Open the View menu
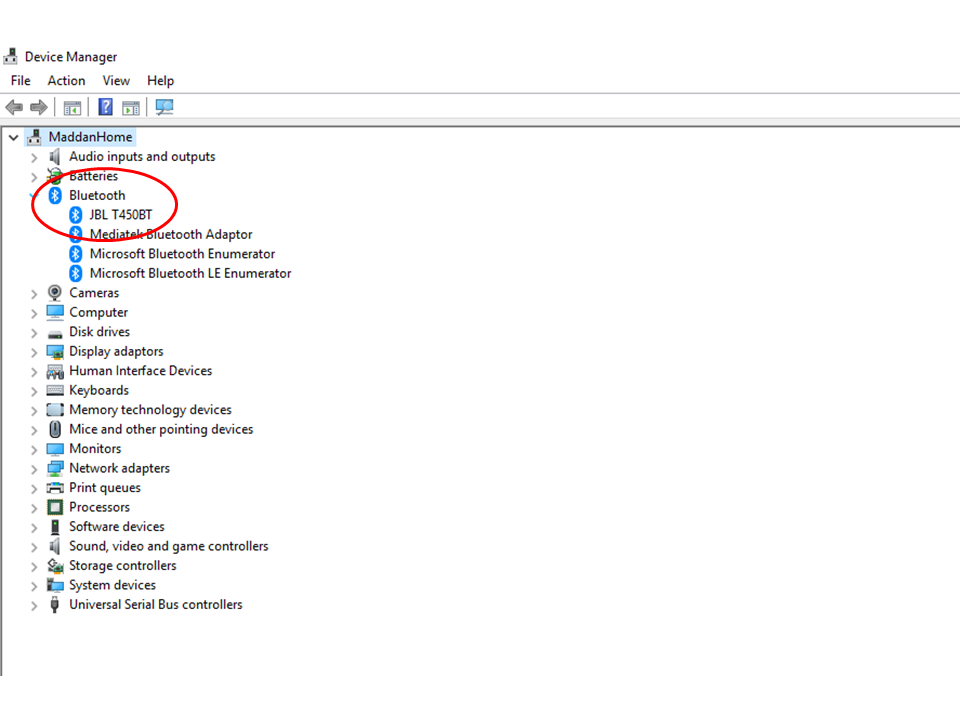The image size is (960, 720). [116, 81]
